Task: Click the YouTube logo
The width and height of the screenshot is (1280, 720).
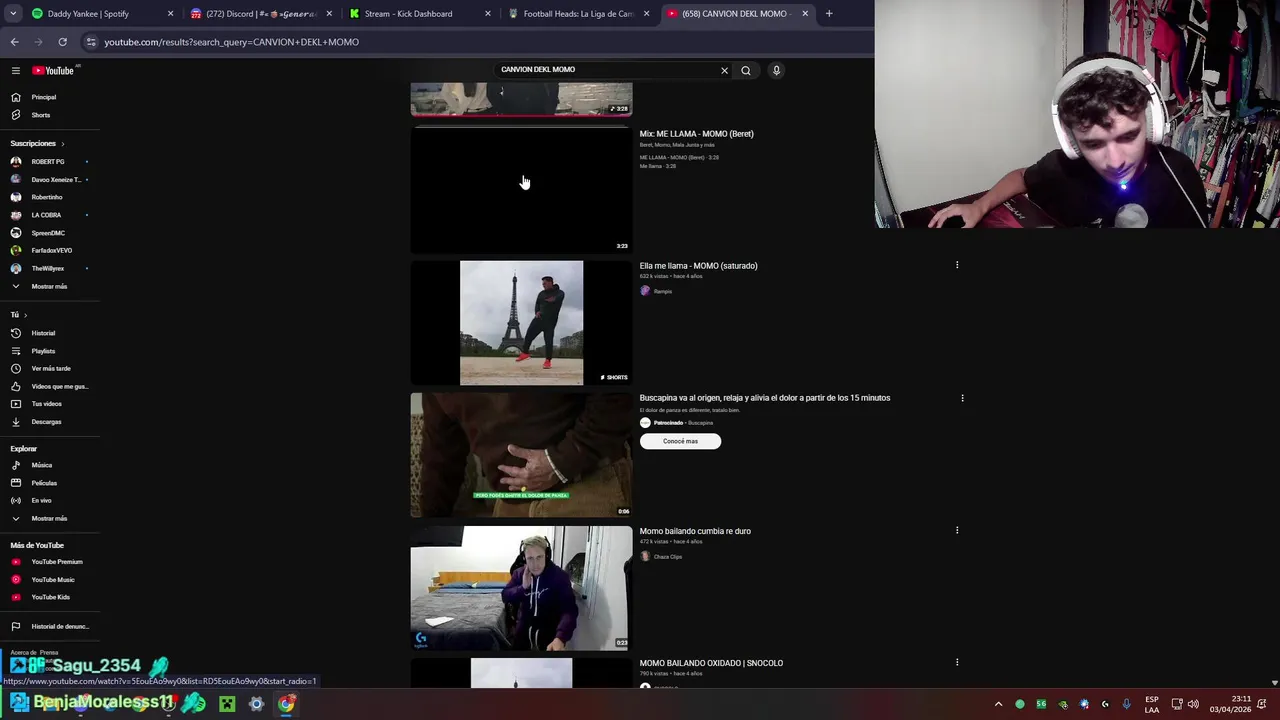Action: (x=53, y=70)
